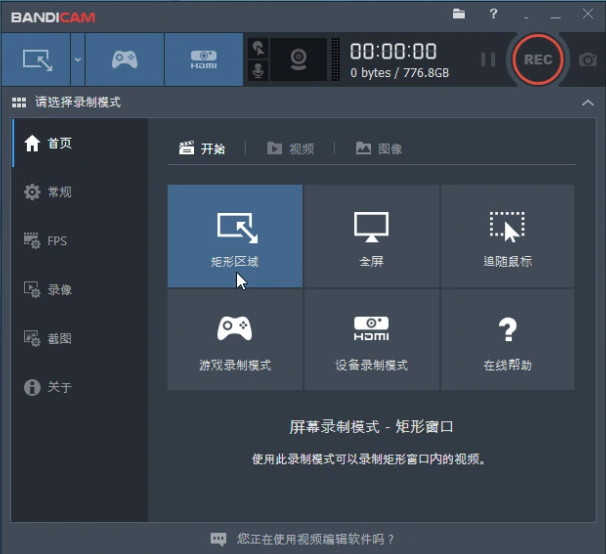This screenshot has width=606, height=554.
Task: Toggle mouse cursor effect icon
Action: click(258, 49)
